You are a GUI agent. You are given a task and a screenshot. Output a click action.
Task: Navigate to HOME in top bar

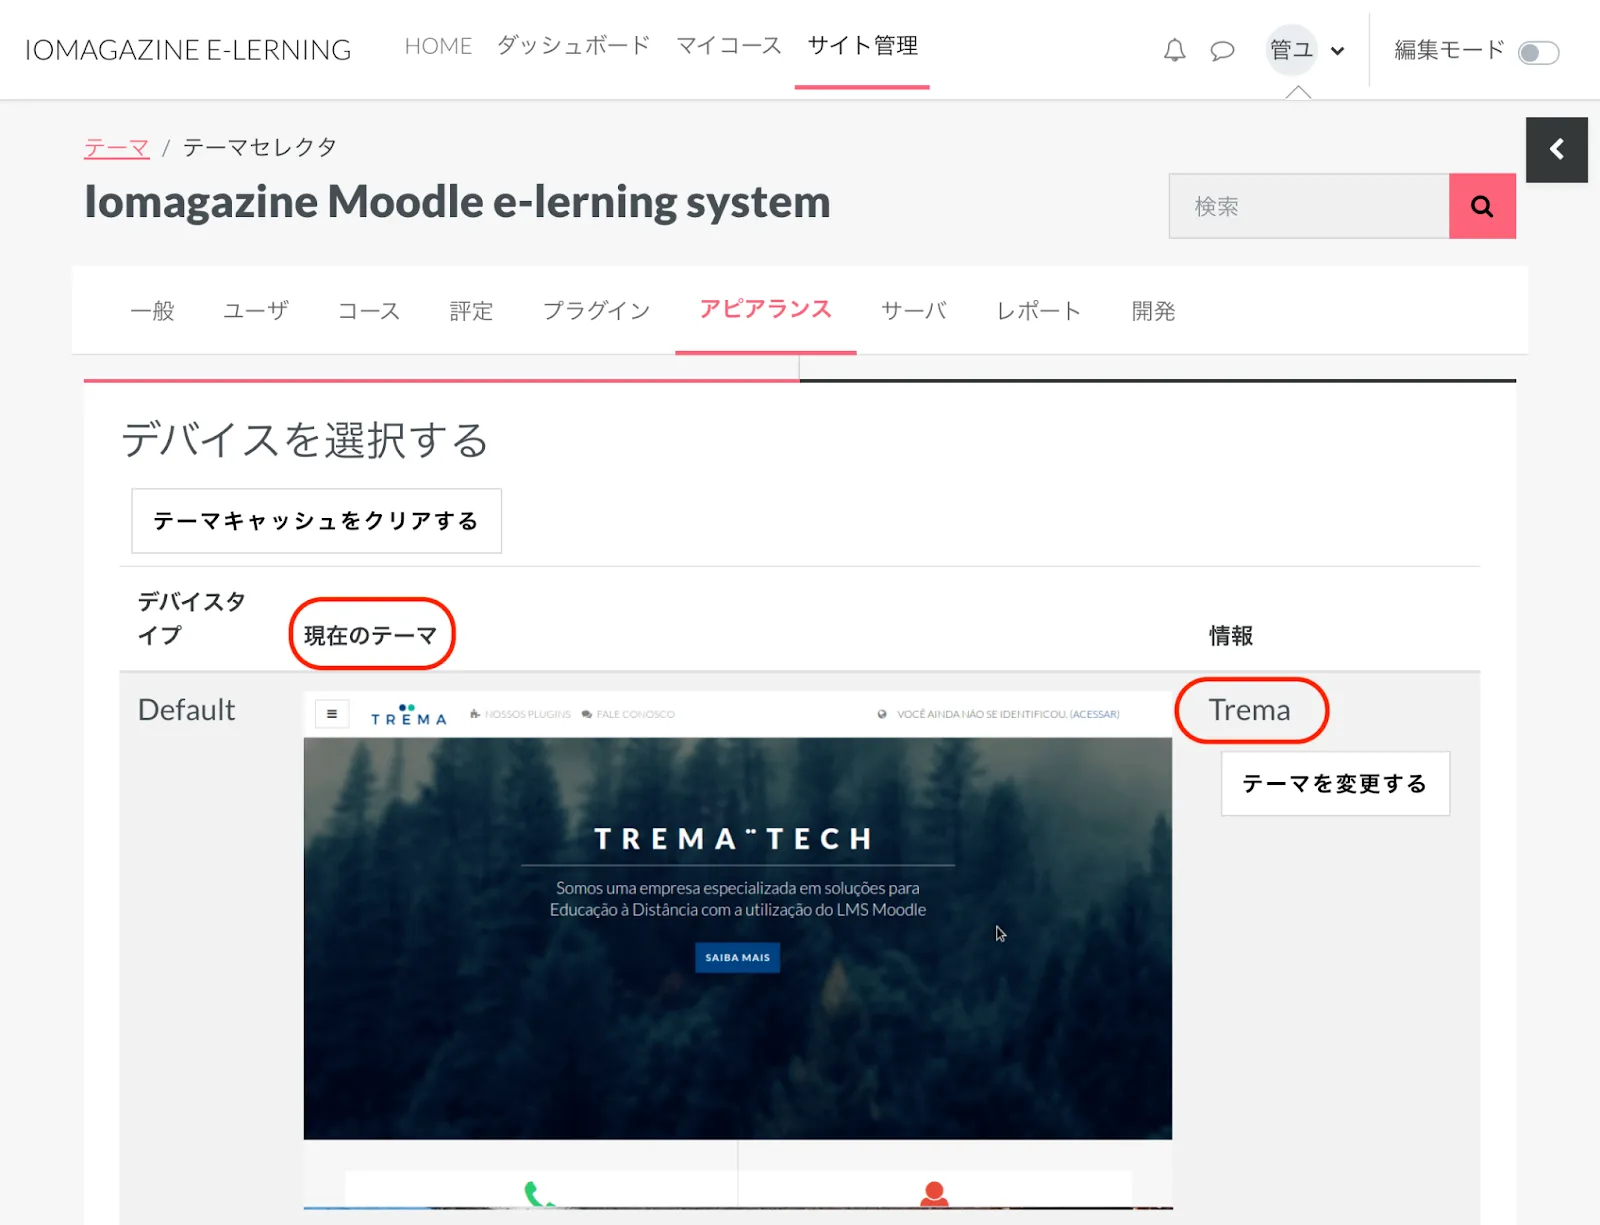point(438,46)
